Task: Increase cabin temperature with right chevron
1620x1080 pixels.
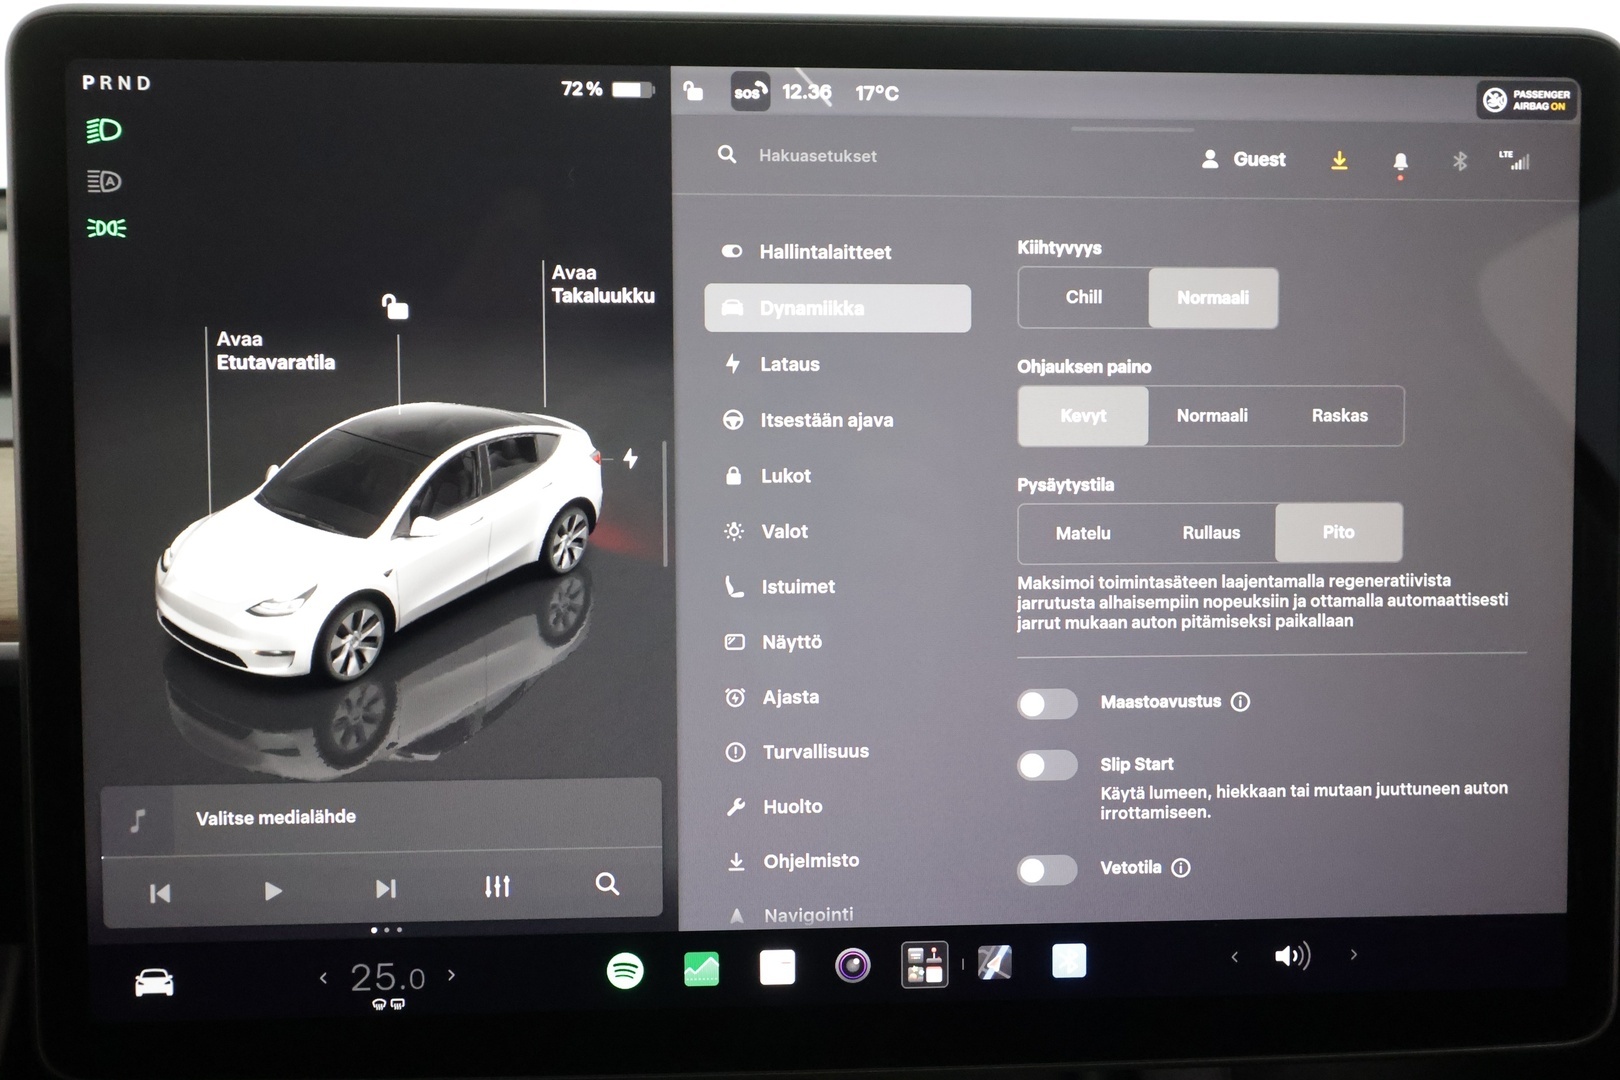Action: click(x=452, y=974)
